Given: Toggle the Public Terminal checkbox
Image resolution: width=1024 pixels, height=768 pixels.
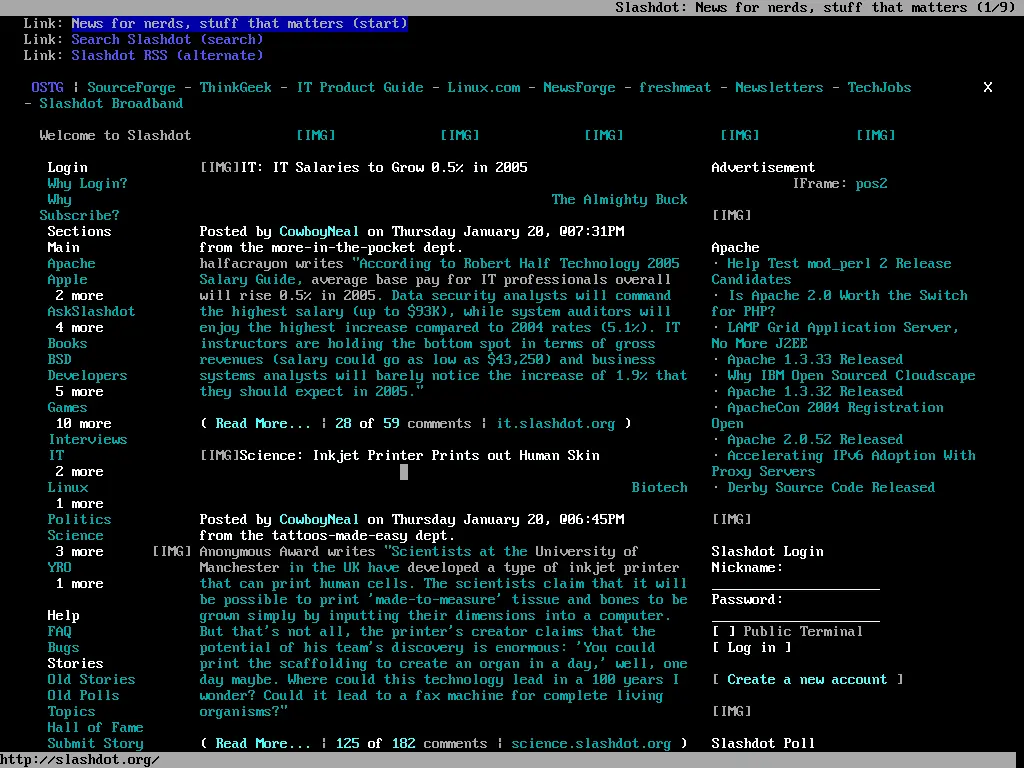Looking at the screenshot, I should [724, 632].
